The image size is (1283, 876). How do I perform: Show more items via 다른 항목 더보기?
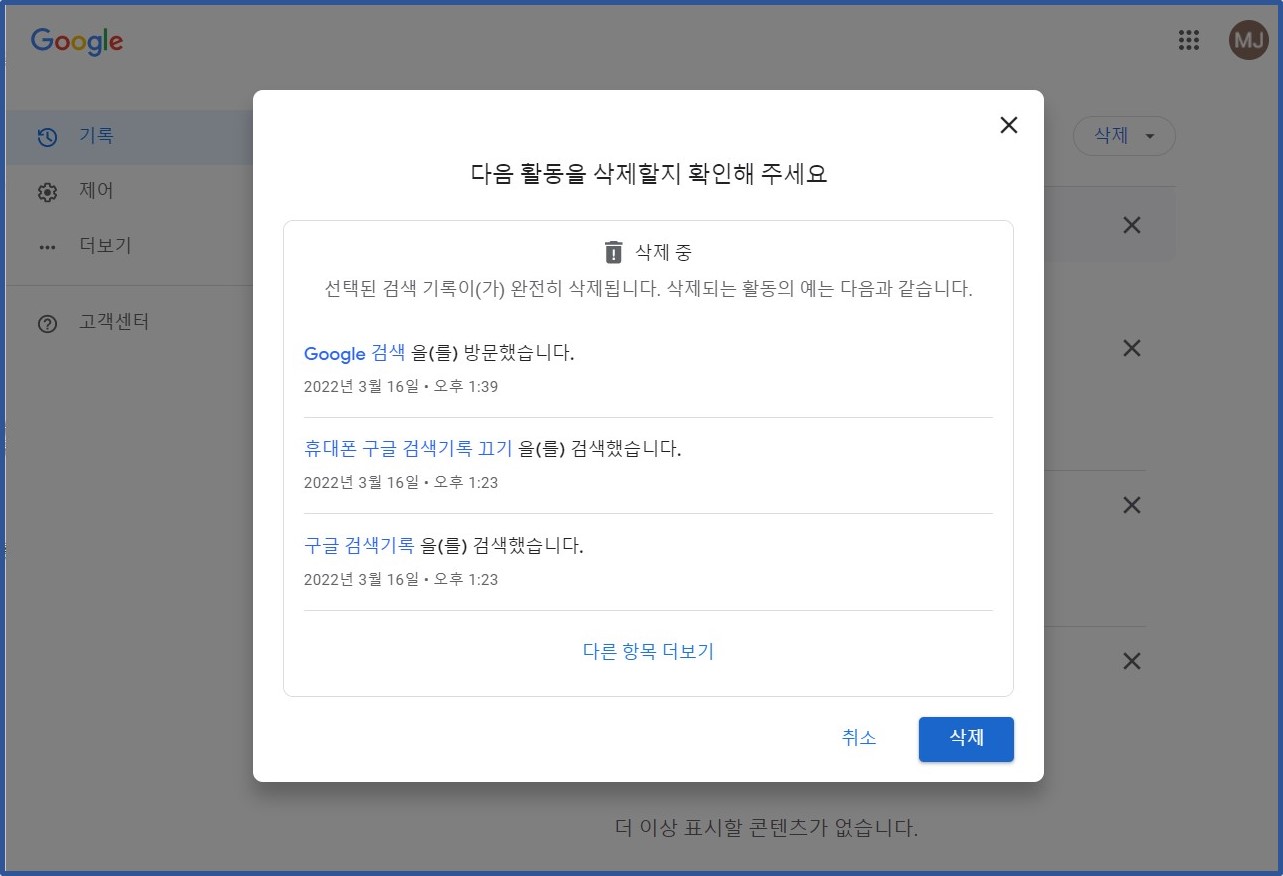[648, 652]
